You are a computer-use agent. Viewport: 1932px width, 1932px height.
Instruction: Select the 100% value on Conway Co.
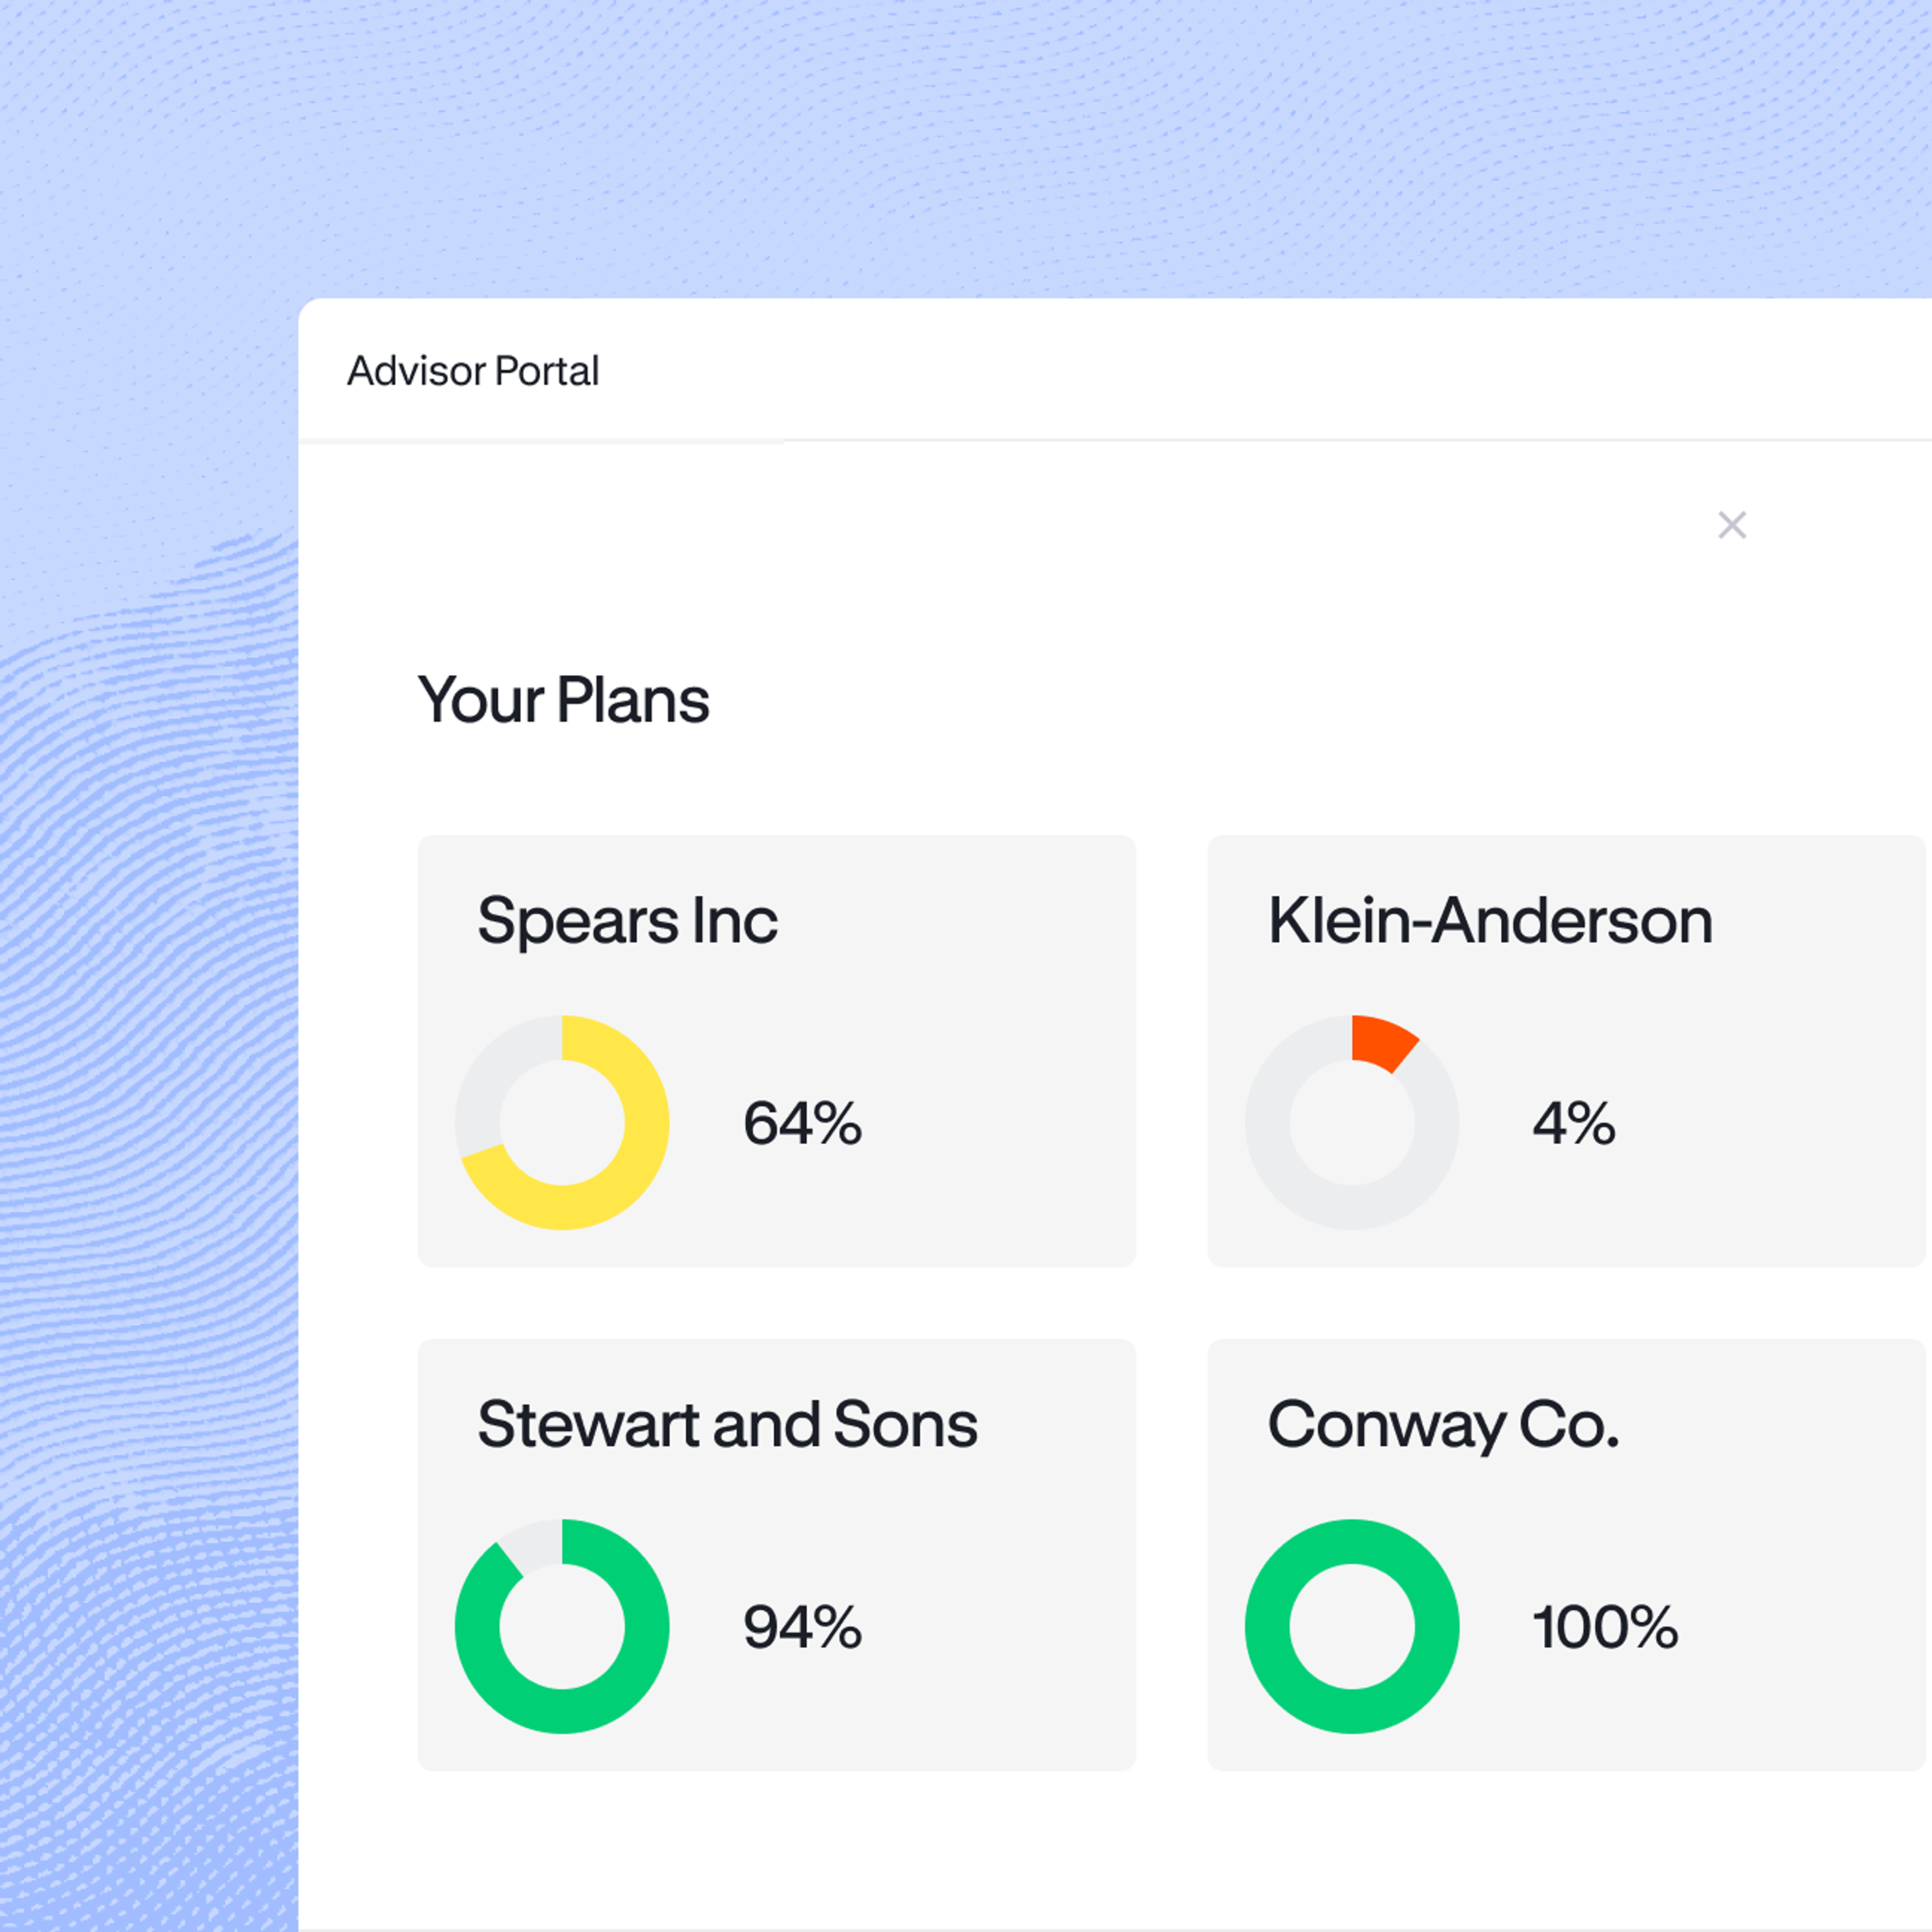coord(1605,1627)
